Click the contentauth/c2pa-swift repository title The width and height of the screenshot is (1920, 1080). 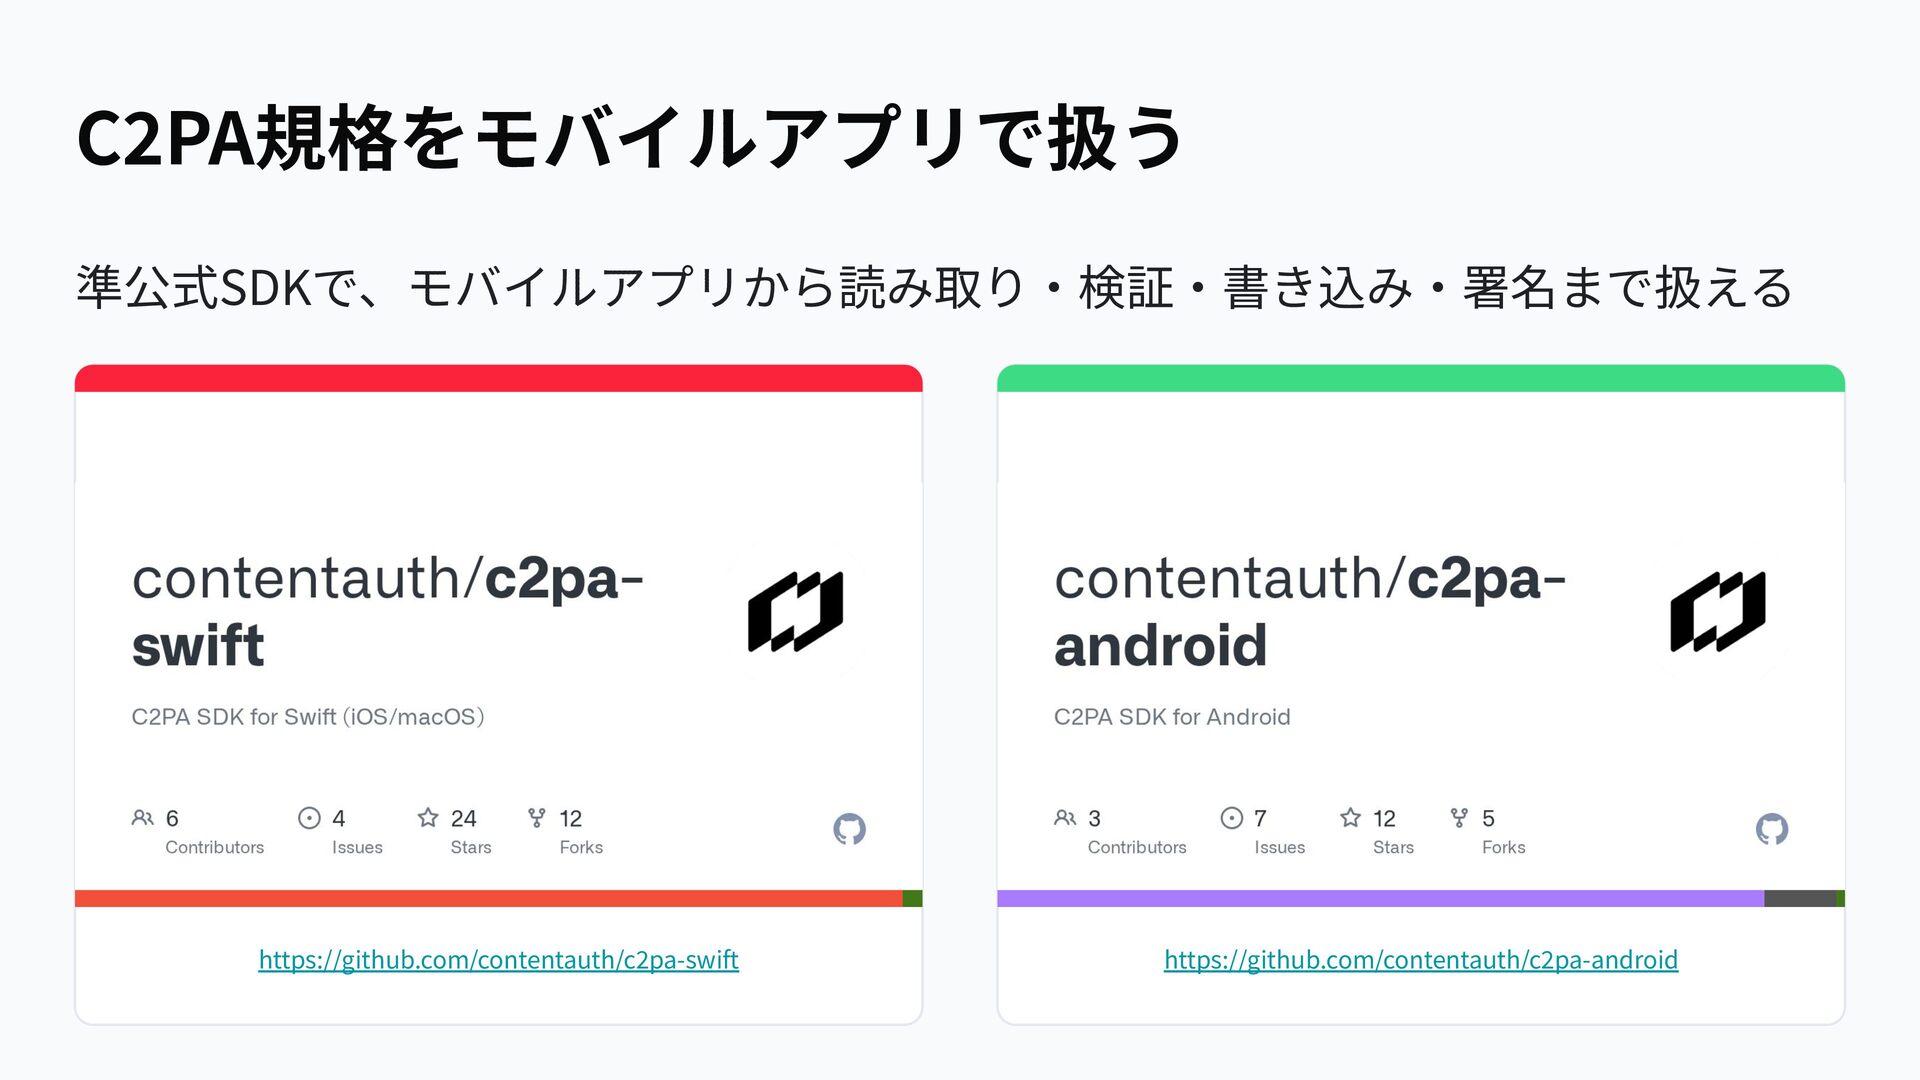(388, 611)
